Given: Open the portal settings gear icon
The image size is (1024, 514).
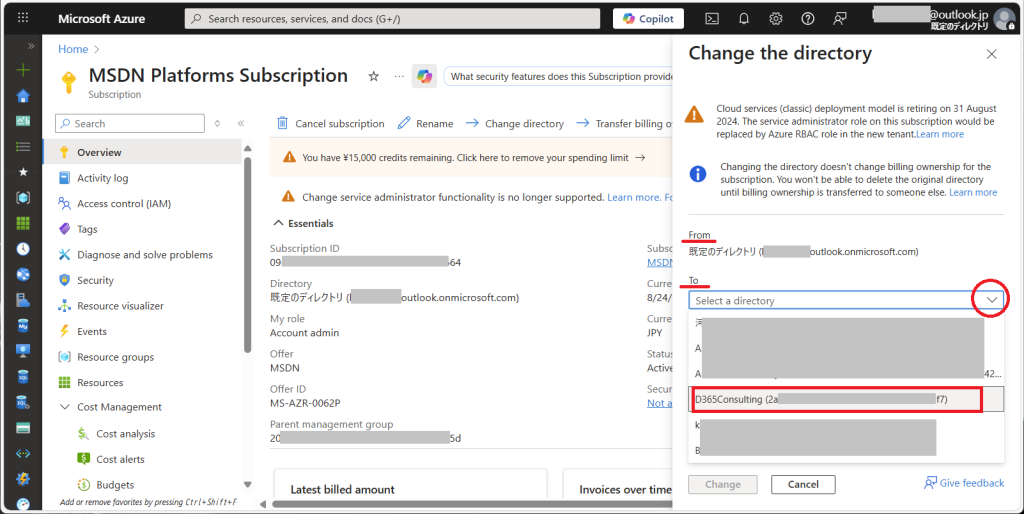Looking at the screenshot, I should click(x=776, y=18).
